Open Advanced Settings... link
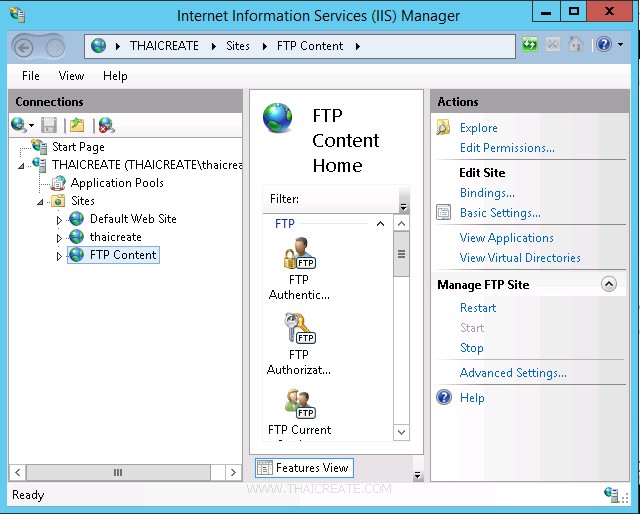This screenshot has width=640, height=514. point(513,373)
